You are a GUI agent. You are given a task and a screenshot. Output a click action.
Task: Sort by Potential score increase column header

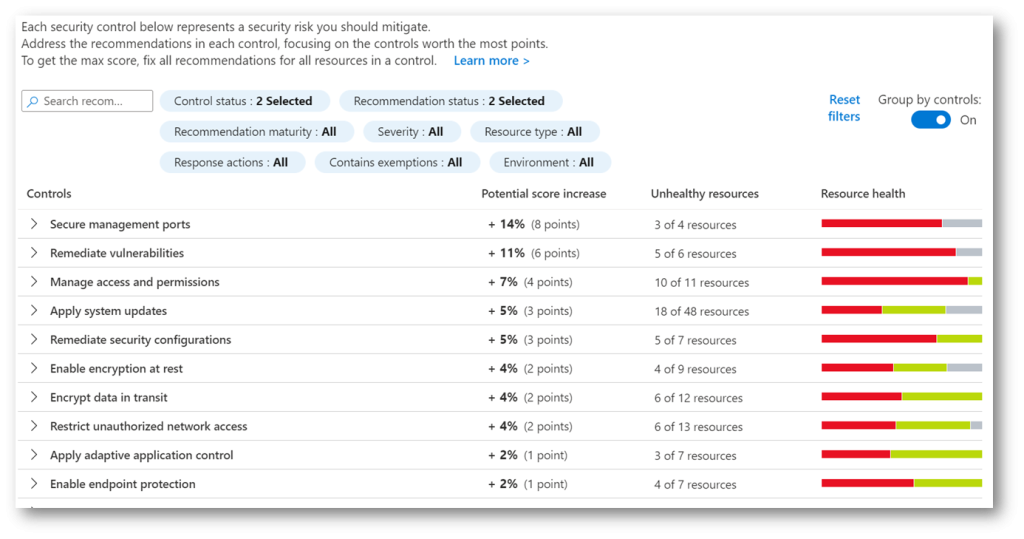(543, 193)
